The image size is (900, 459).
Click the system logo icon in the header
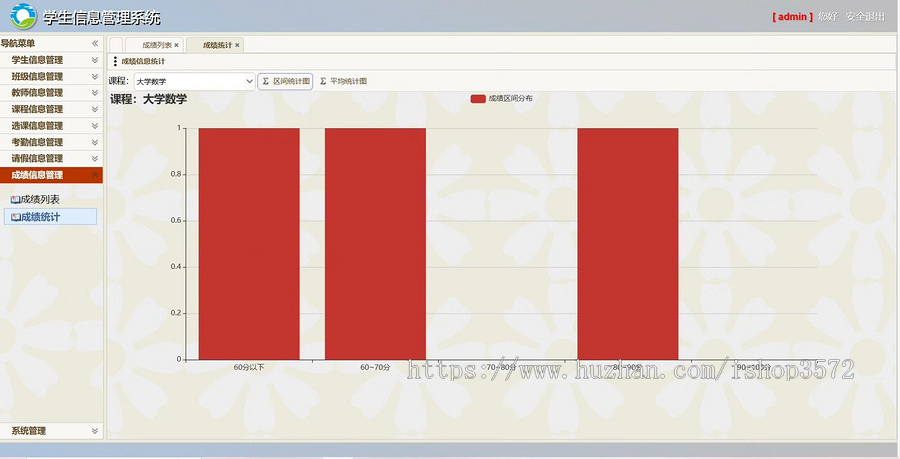[23, 16]
